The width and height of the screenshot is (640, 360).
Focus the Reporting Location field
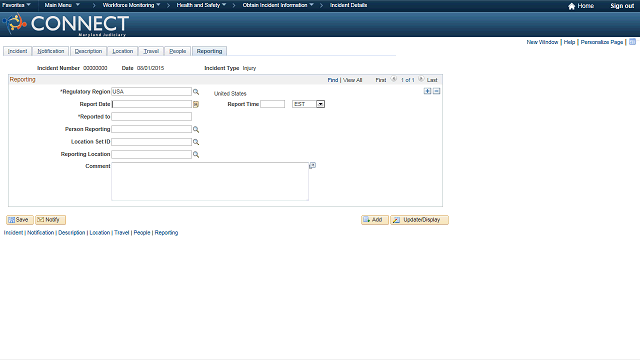coord(151,155)
